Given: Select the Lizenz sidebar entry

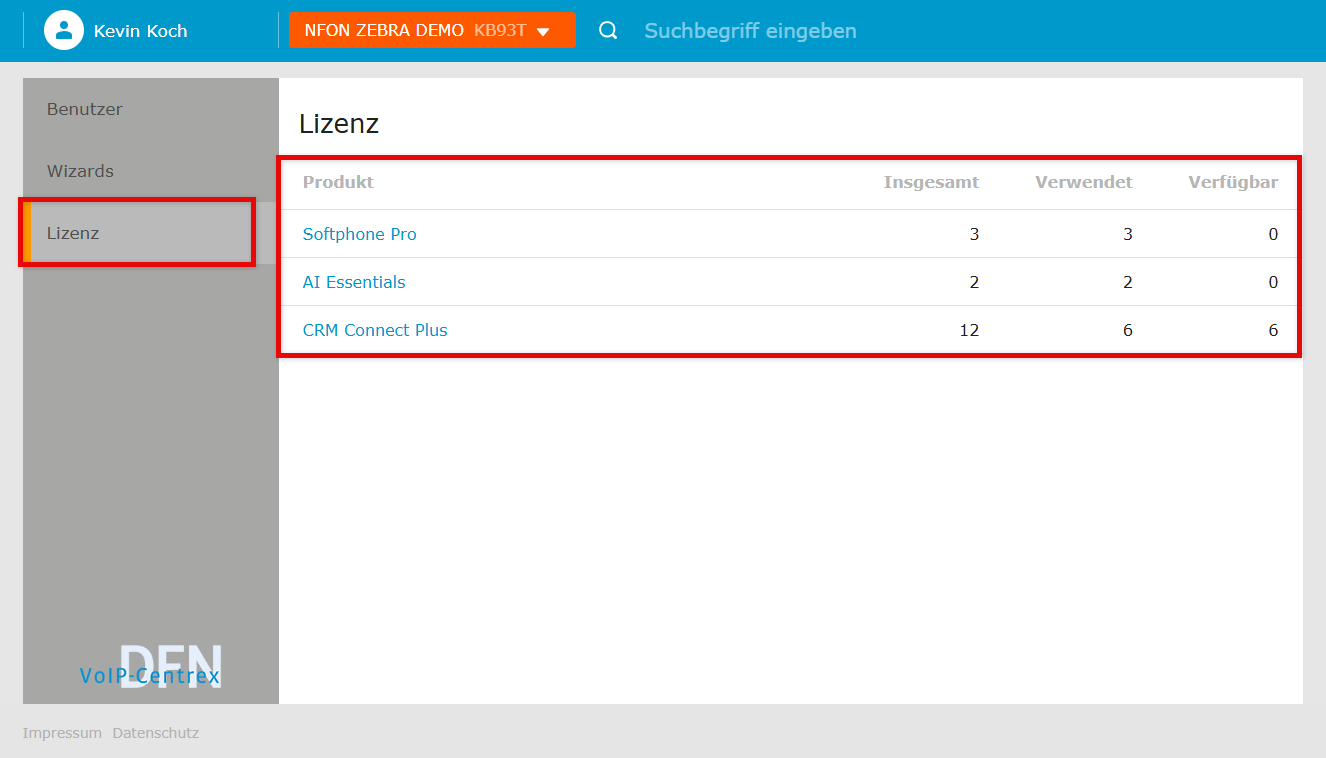Looking at the screenshot, I should tap(73, 233).
